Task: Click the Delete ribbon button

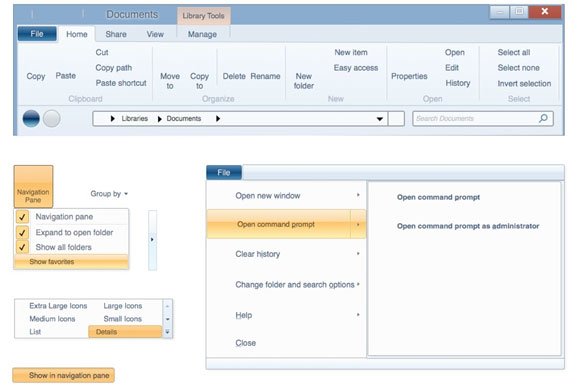Action: pos(234,76)
